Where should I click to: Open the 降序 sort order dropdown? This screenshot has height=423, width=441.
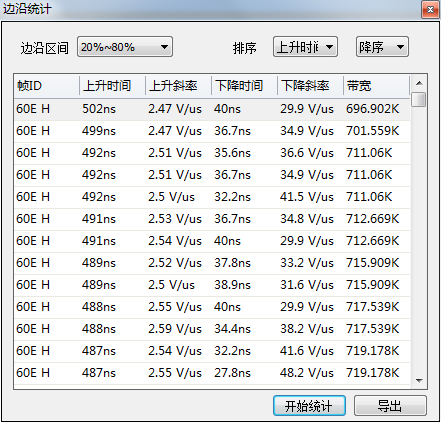point(382,47)
